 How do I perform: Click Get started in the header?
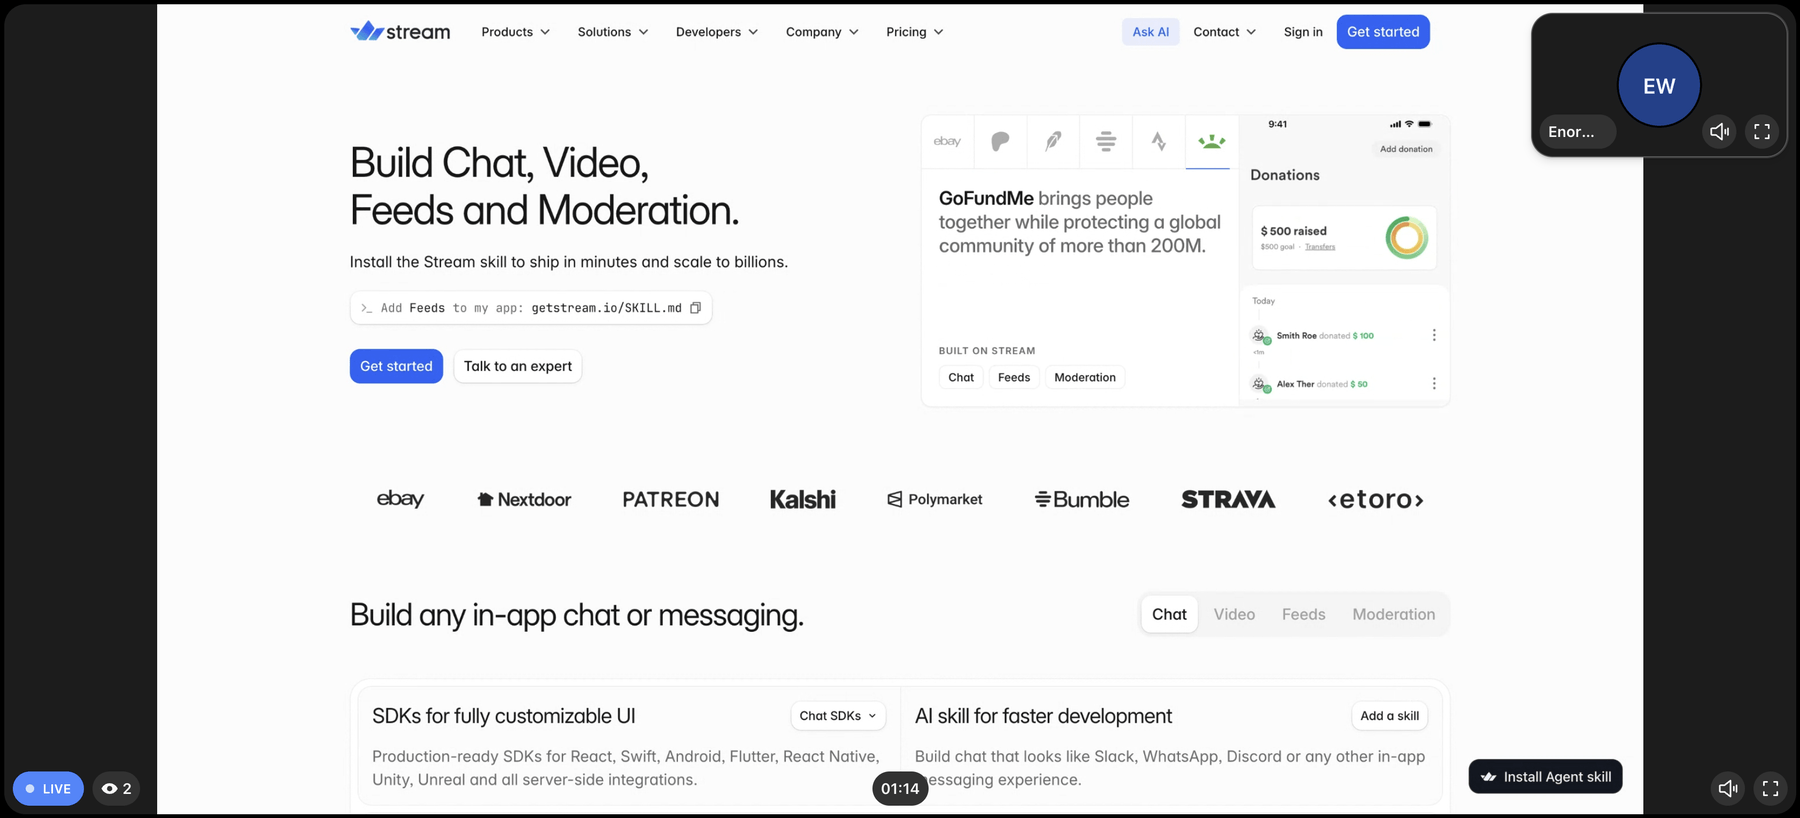pos(1383,32)
